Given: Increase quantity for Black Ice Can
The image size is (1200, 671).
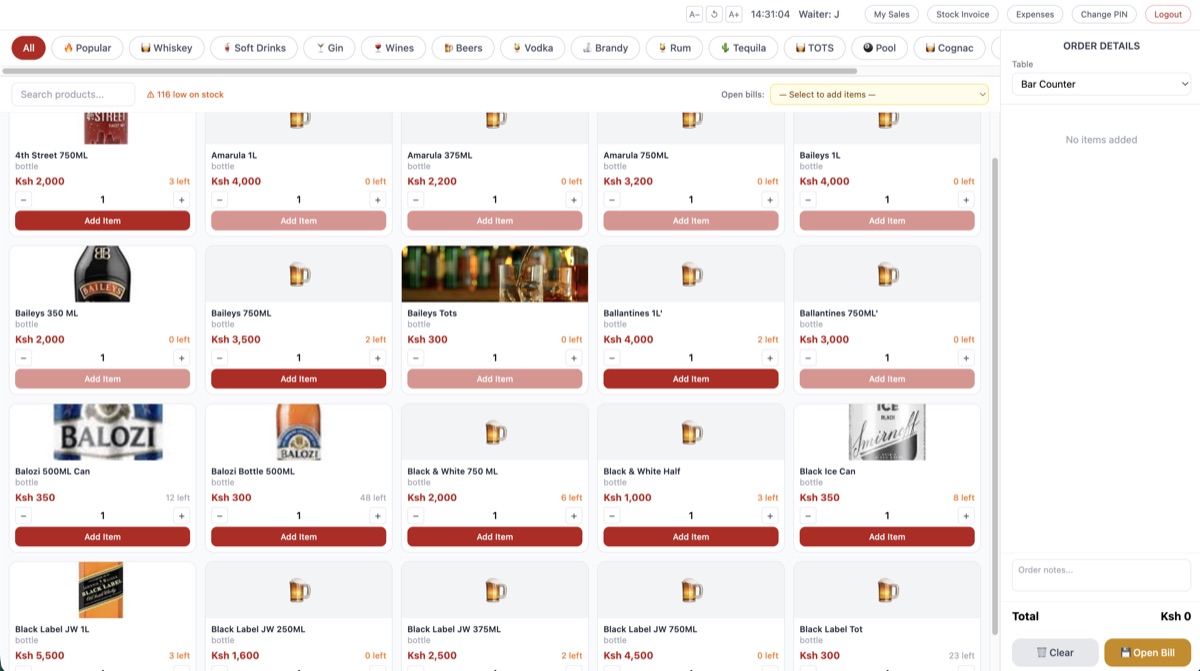Looking at the screenshot, I should pyautogui.click(x=966, y=516).
